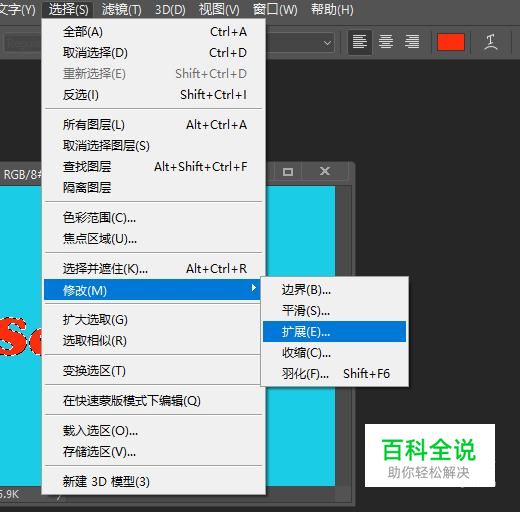The width and height of the screenshot is (520, 512).
Task: Expand the 修改(M) submenu
Action: (152, 290)
